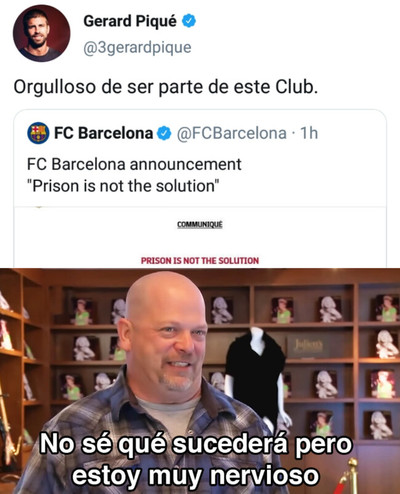Click the blue verified badge beside Gerard Piqué
This screenshot has width=400, height=494.
189,21
